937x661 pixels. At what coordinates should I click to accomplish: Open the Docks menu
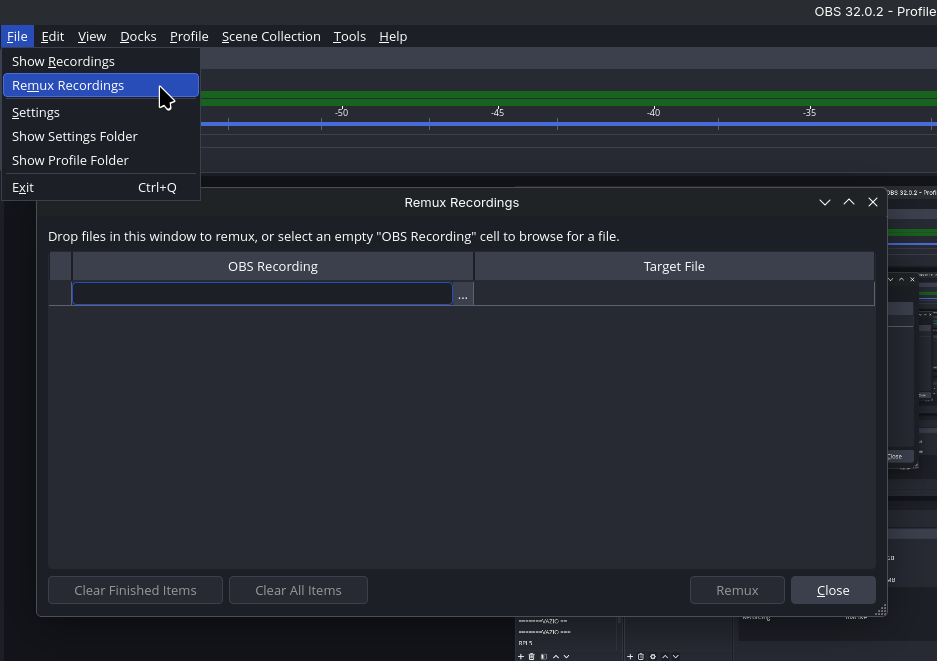(138, 36)
